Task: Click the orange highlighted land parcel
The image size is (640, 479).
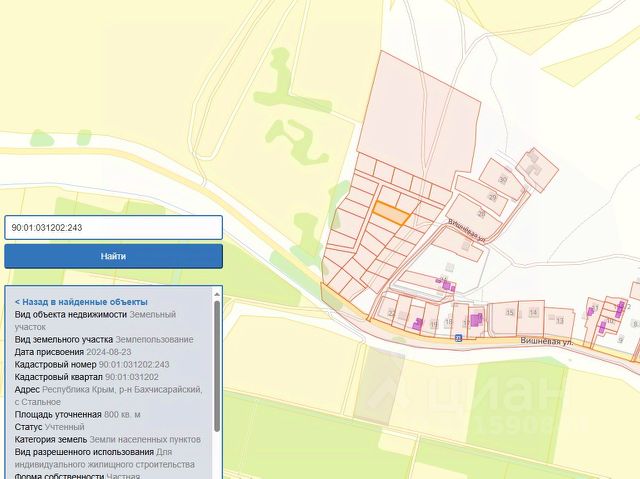Action: coord(391,213)
